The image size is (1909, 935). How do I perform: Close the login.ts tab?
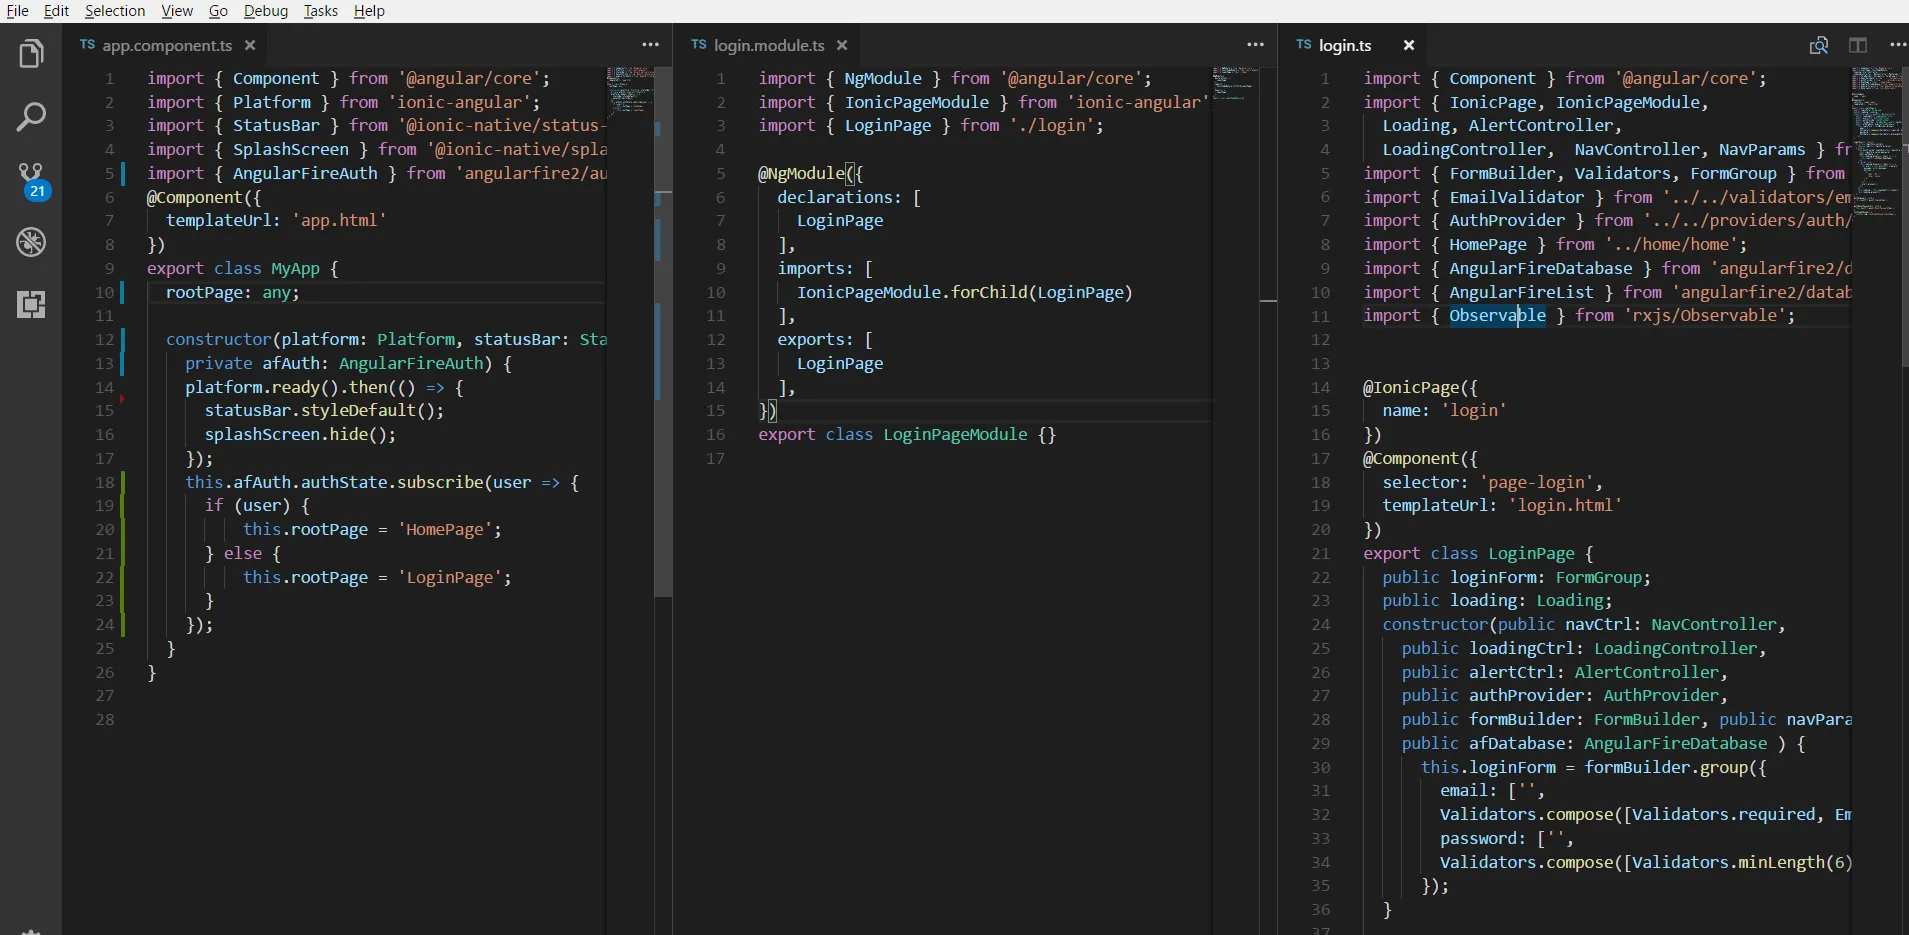[1409, 45]
